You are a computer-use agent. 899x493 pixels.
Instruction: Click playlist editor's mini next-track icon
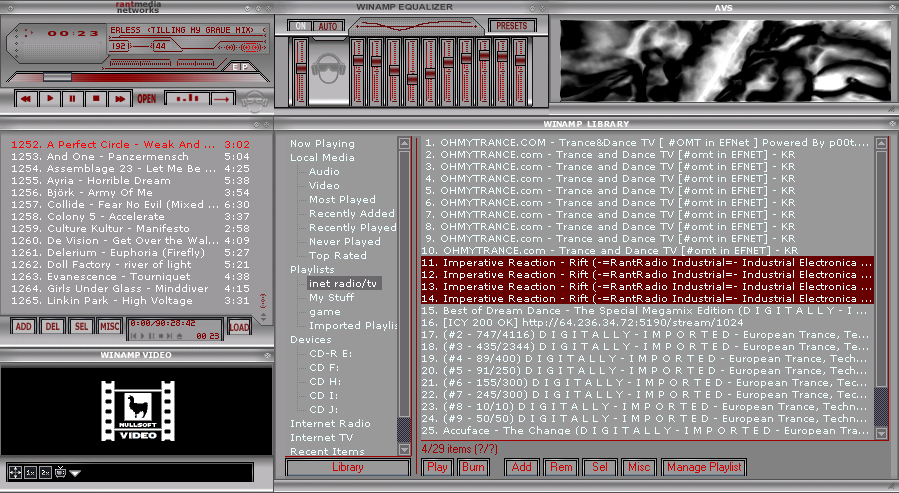(169, 336)
